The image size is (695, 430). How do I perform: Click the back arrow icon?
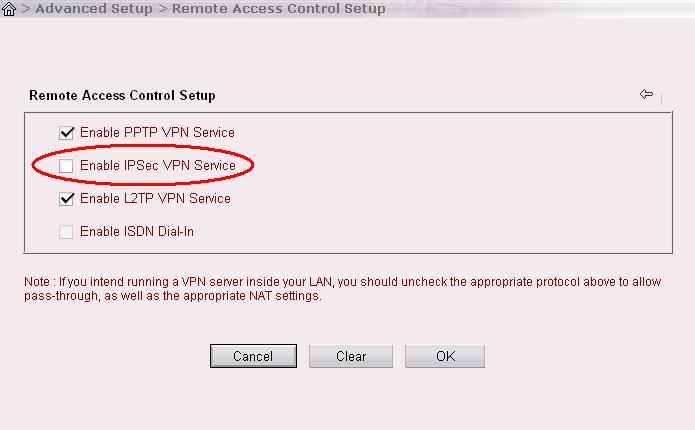coord(646,94)
